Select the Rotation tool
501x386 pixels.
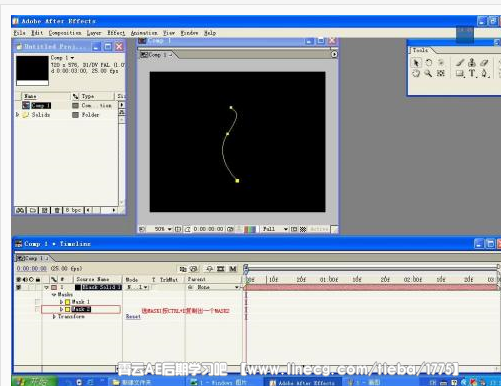pyautogui.click(x=429, y=63)
